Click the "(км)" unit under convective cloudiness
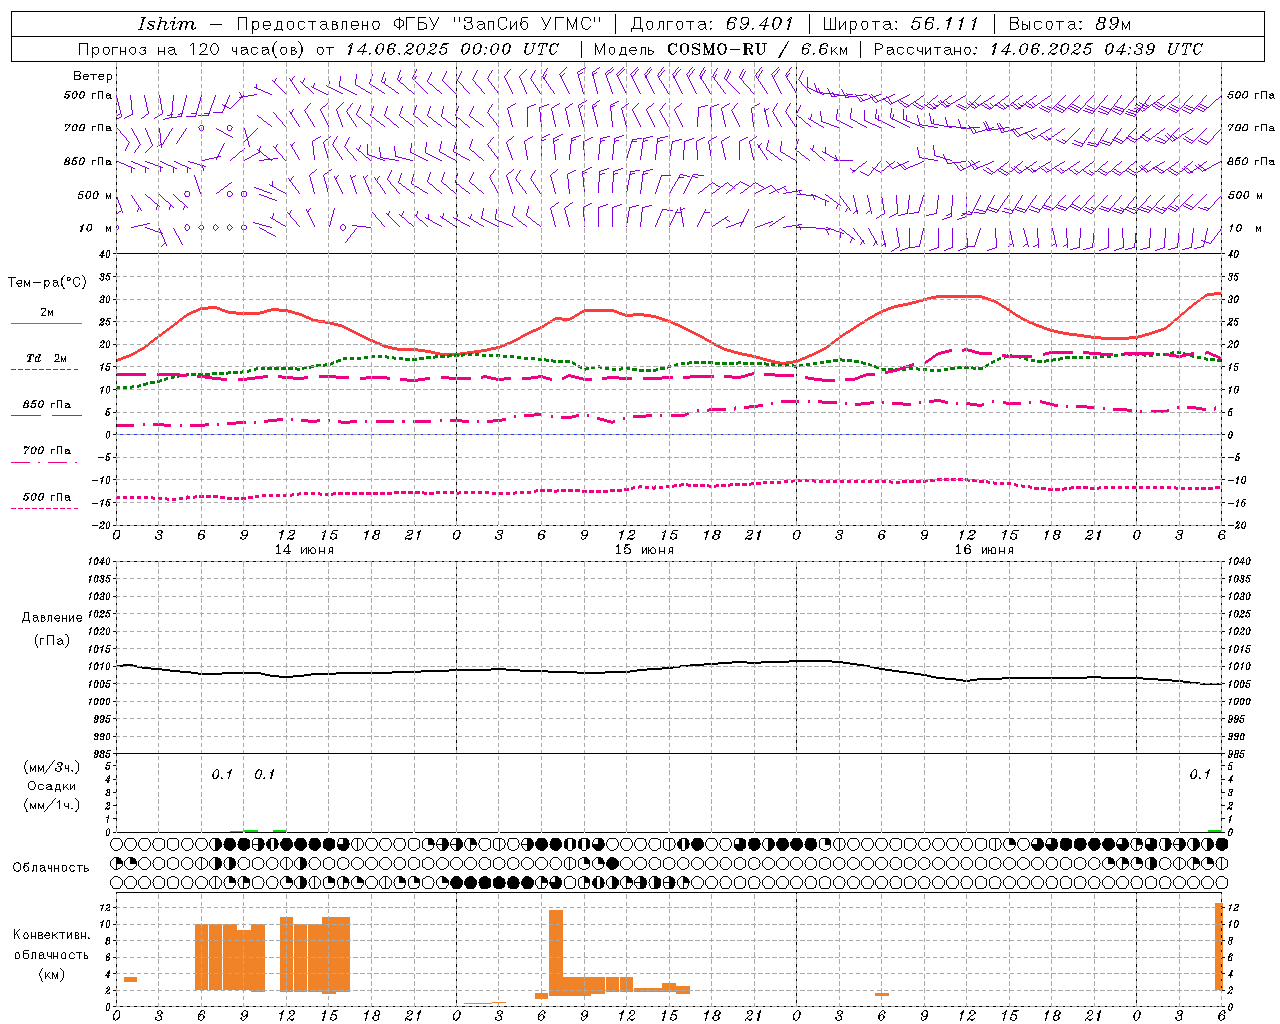The image size is (1280, 1024). click(x=52, y=975)
